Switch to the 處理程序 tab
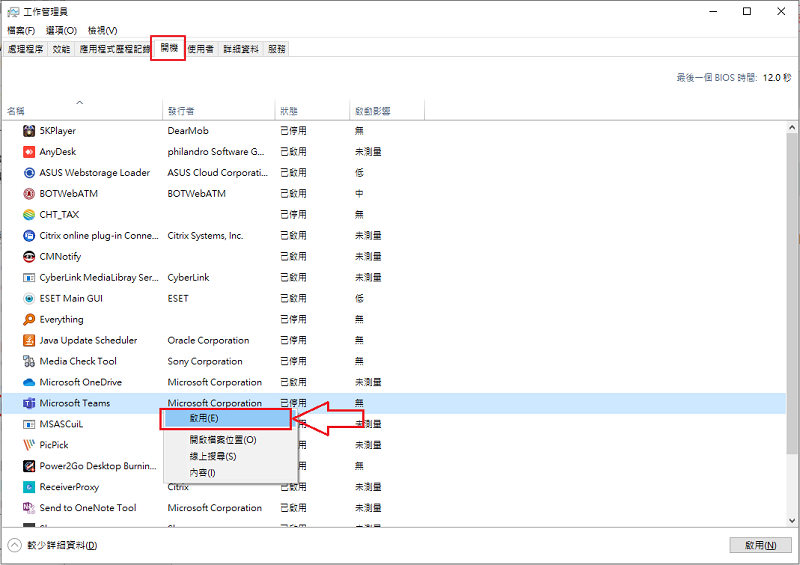This screenshot has height=565, width=800. point(26,49)
